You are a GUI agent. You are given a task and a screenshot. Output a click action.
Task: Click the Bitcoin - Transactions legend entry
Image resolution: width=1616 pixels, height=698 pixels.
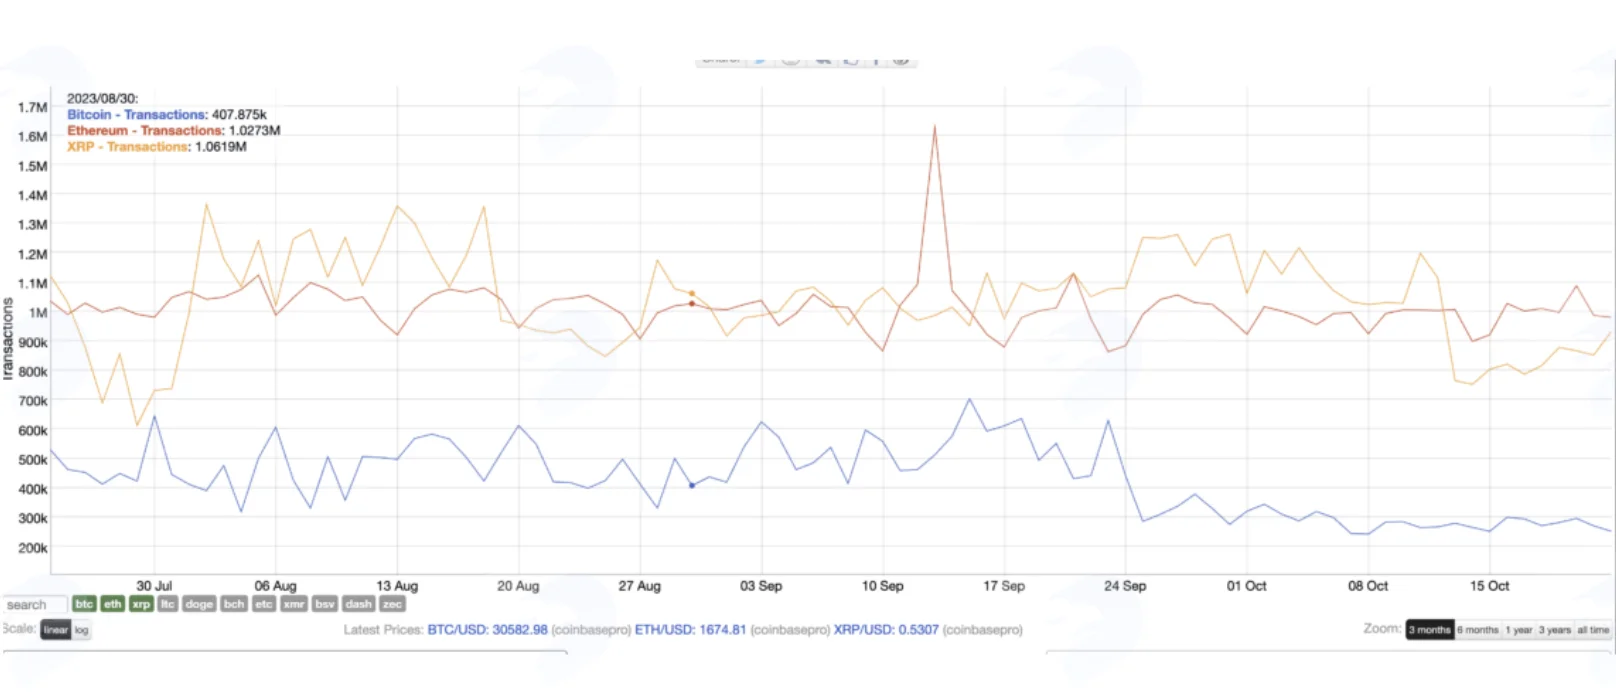pos(137,115)
